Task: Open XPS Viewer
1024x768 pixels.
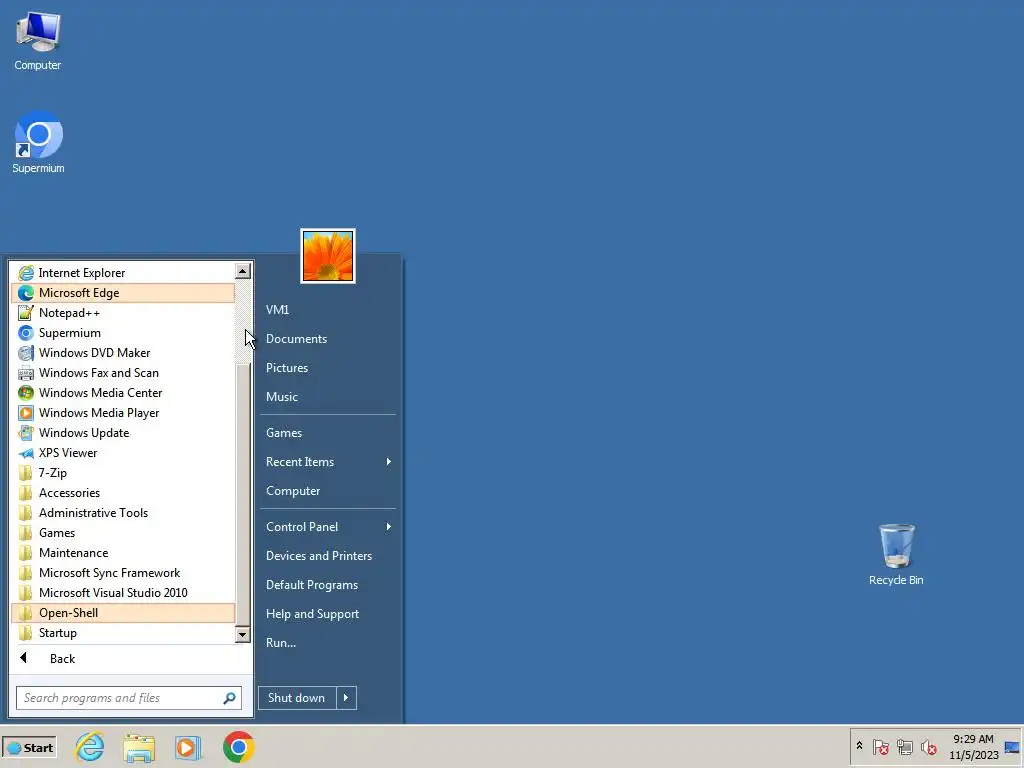Action: (123, 453)
